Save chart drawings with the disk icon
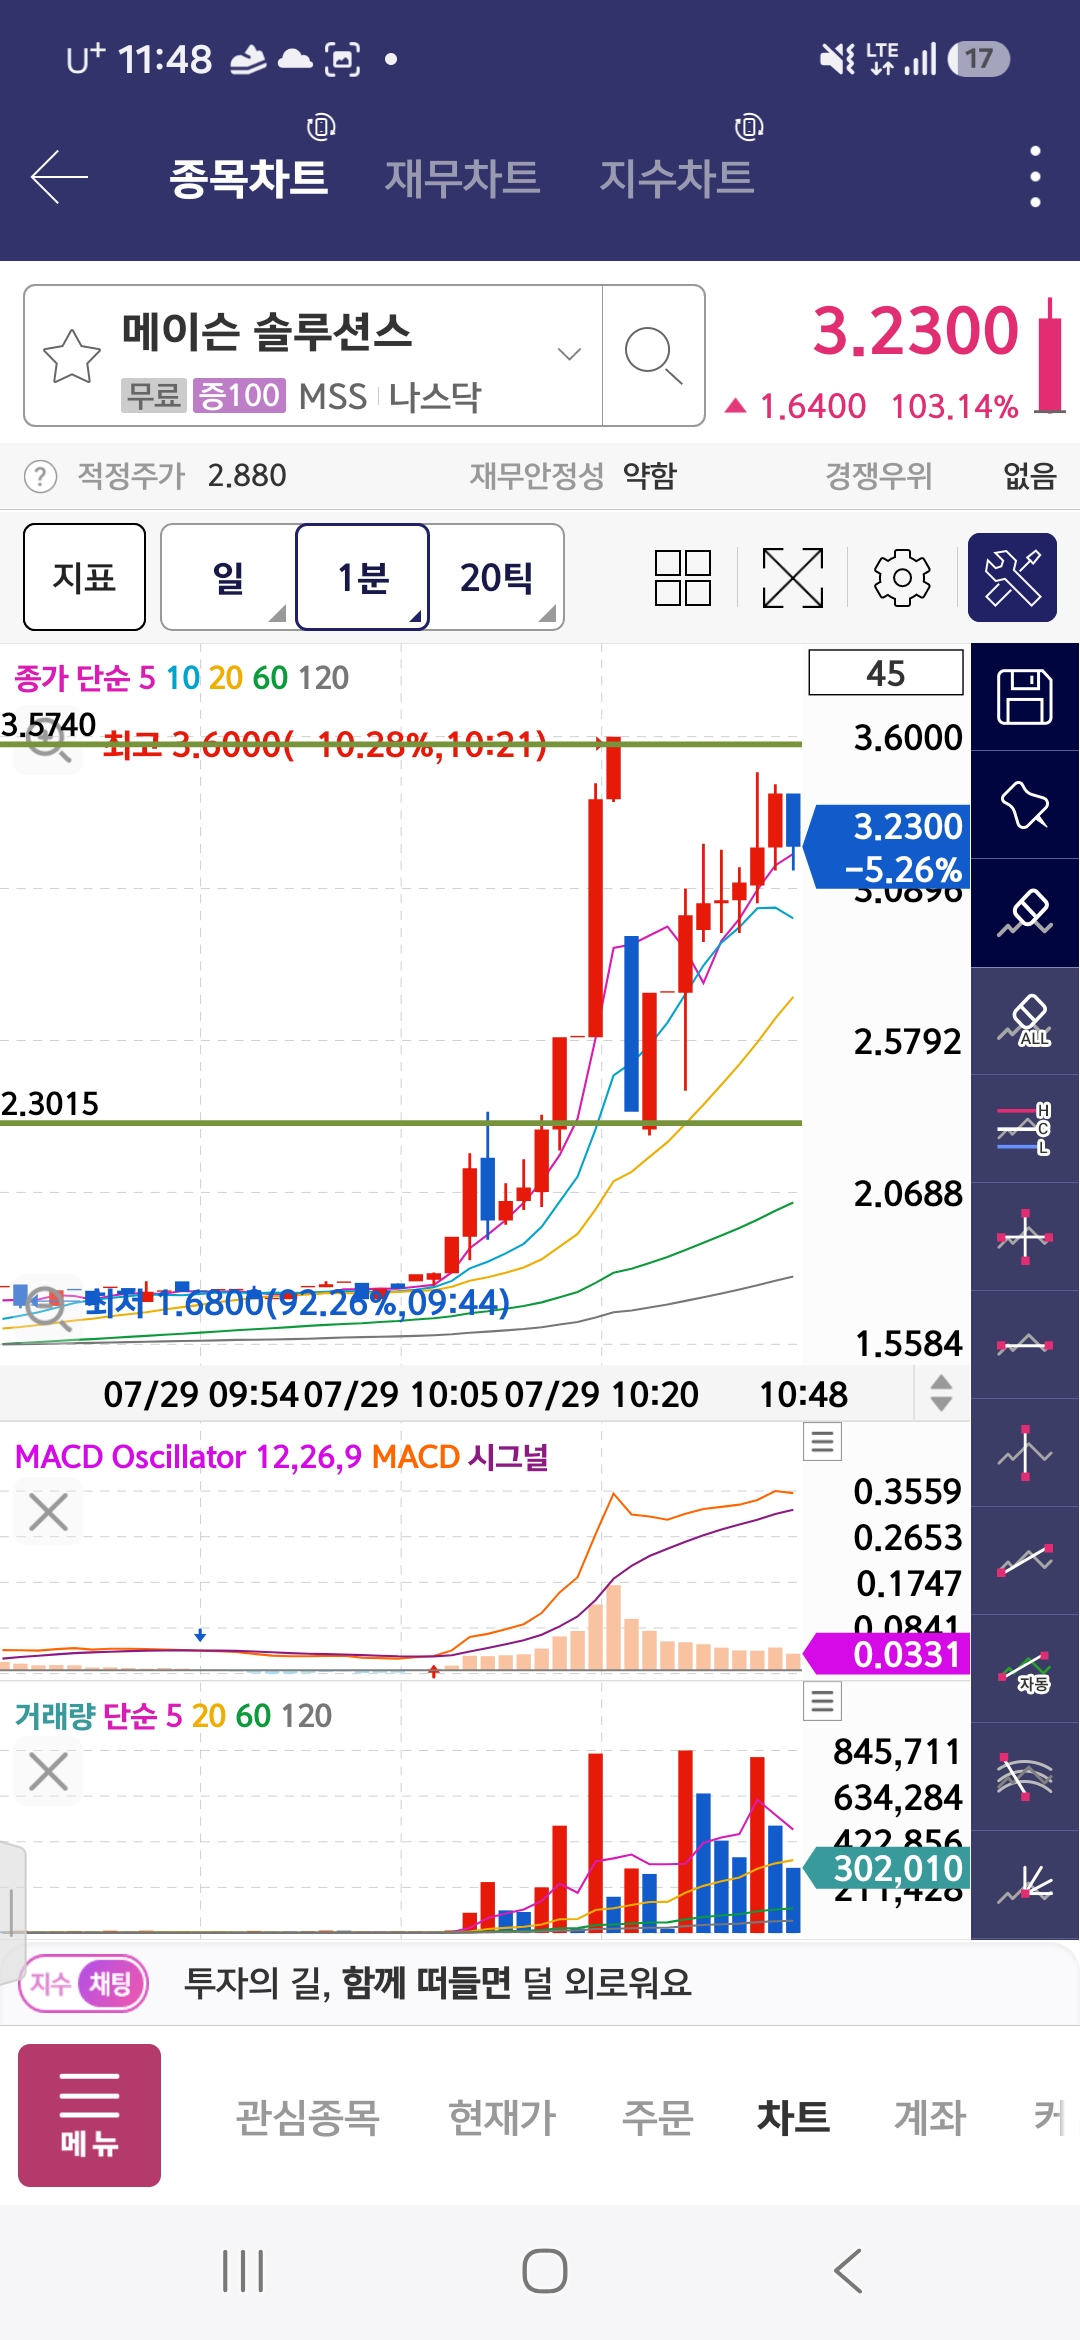The image size is (1080, 2340). click(1025, 697)
